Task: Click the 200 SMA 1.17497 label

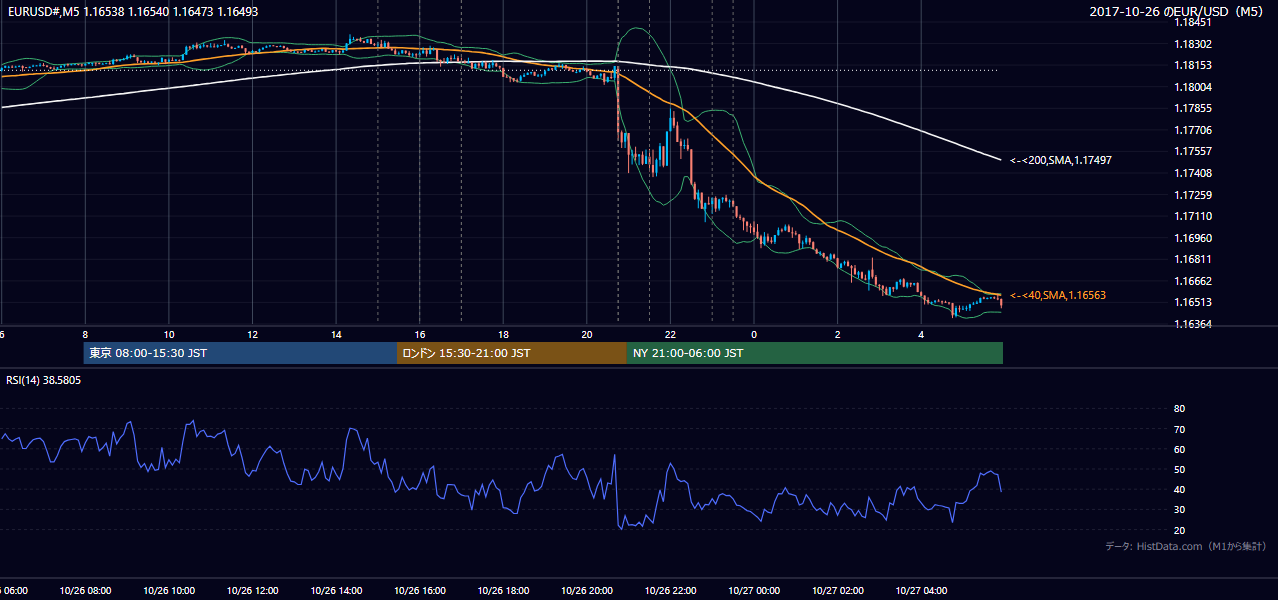Action: (1061, 160)
